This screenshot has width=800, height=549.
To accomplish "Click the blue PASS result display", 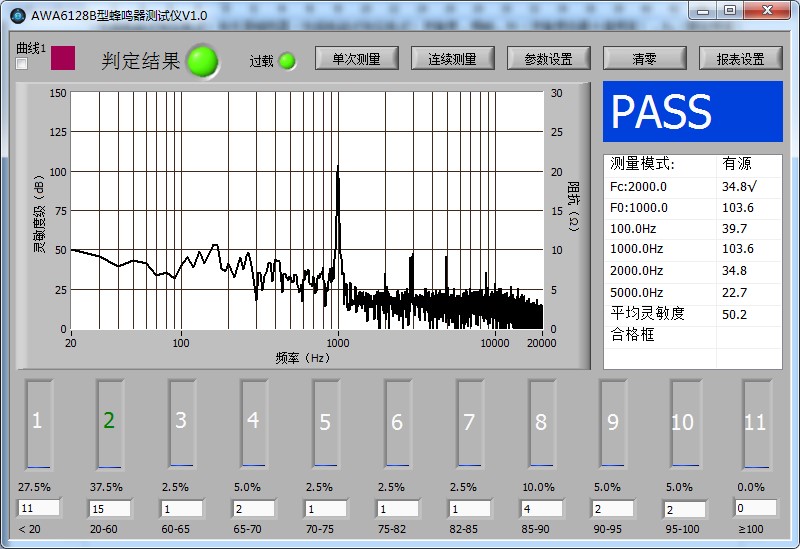I will click(x=692, y=112).
